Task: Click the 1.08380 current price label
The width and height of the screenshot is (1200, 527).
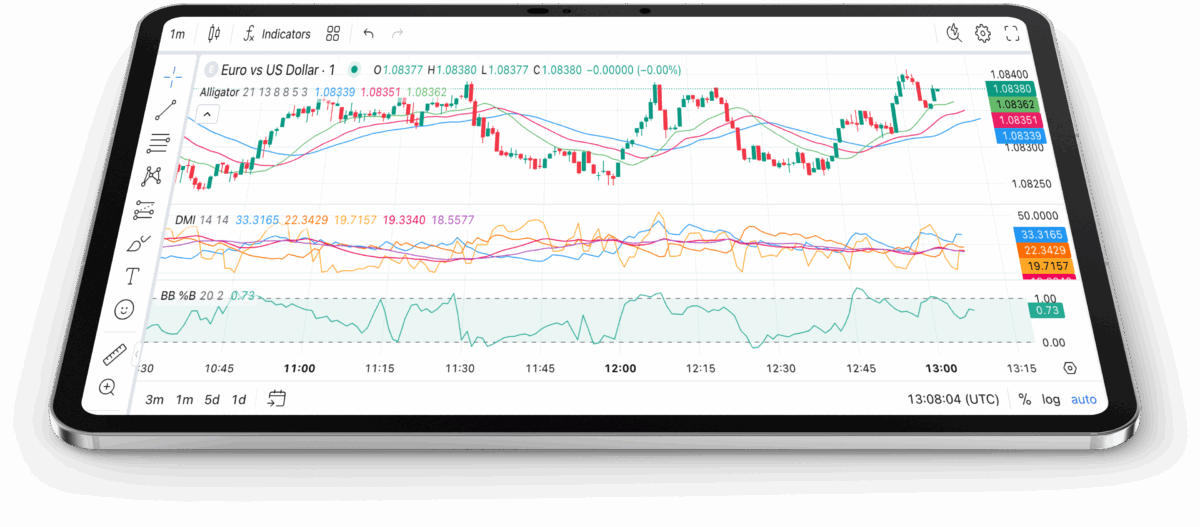Action: click(x=1010, y=89)
